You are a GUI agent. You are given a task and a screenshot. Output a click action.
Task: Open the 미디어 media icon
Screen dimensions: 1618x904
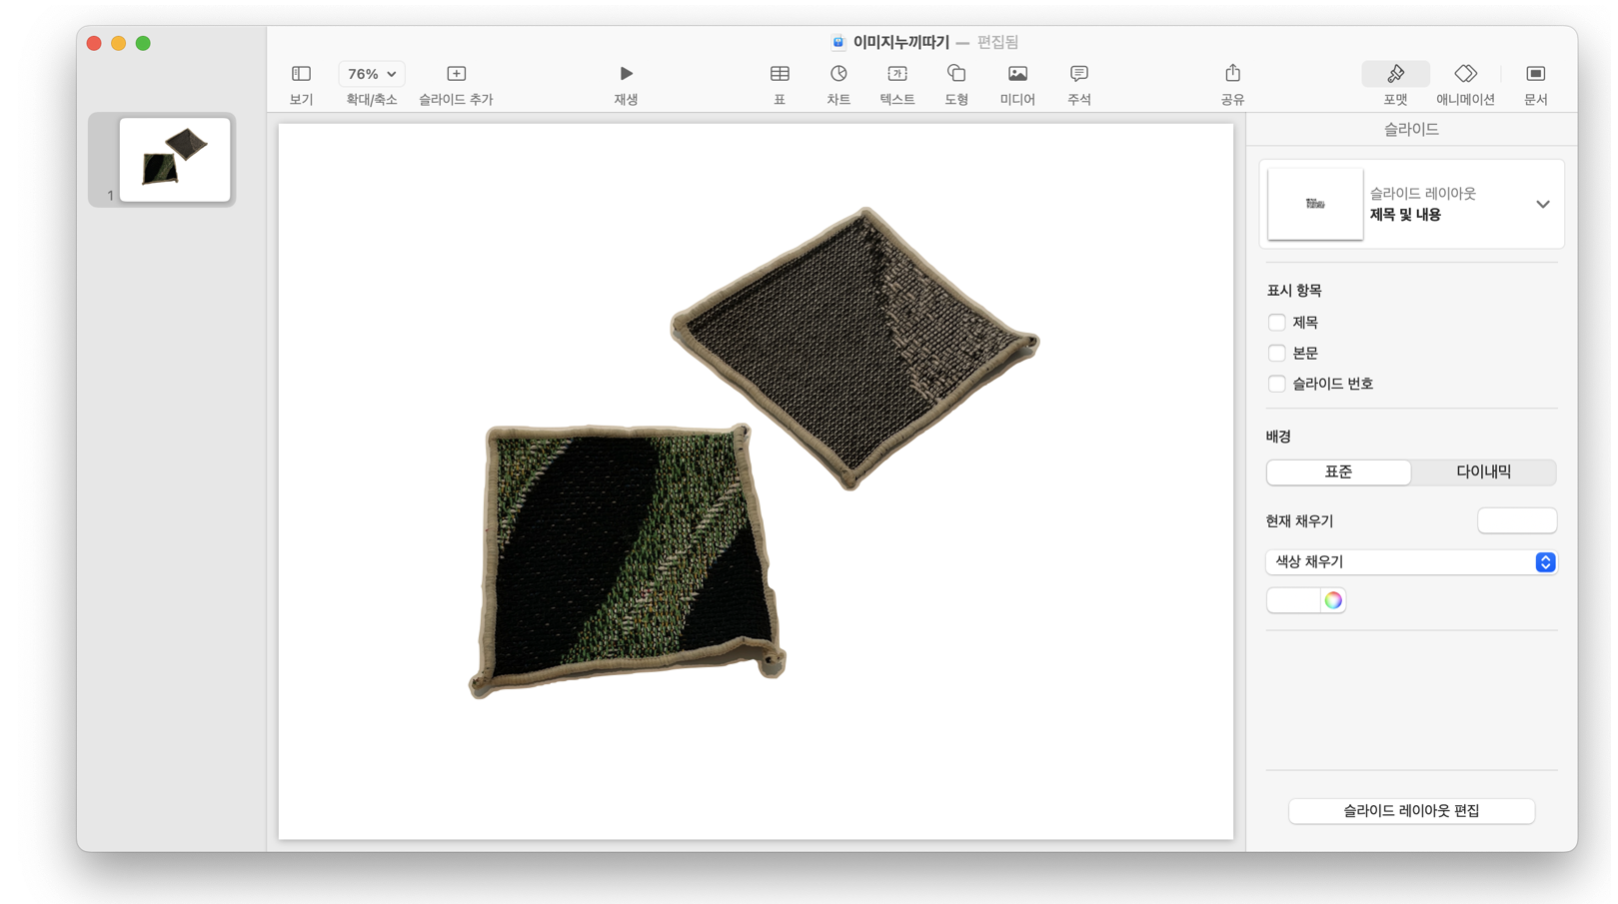tap(1018, 74)
